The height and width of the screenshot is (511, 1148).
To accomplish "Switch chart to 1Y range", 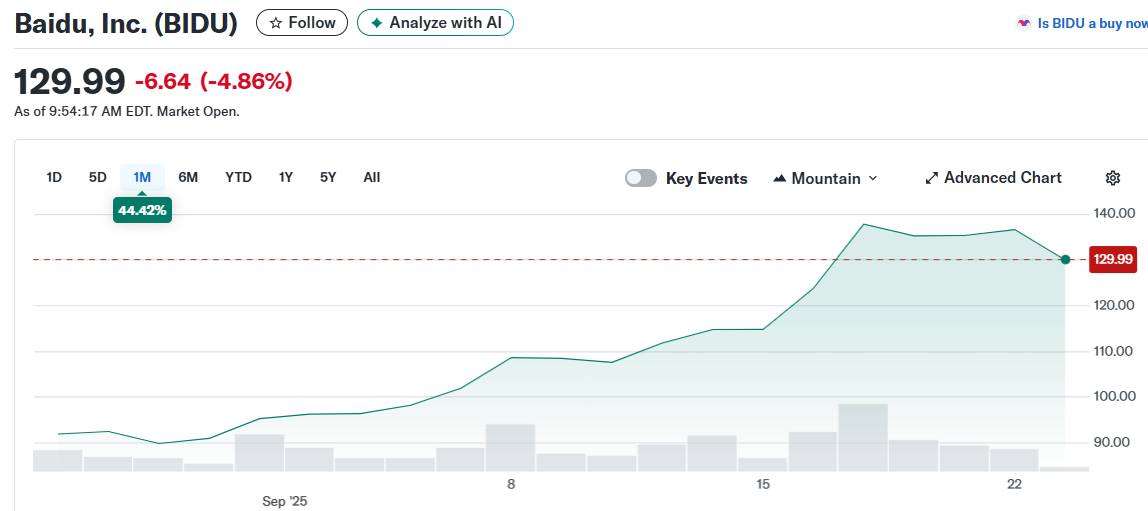I will (286, 177).
